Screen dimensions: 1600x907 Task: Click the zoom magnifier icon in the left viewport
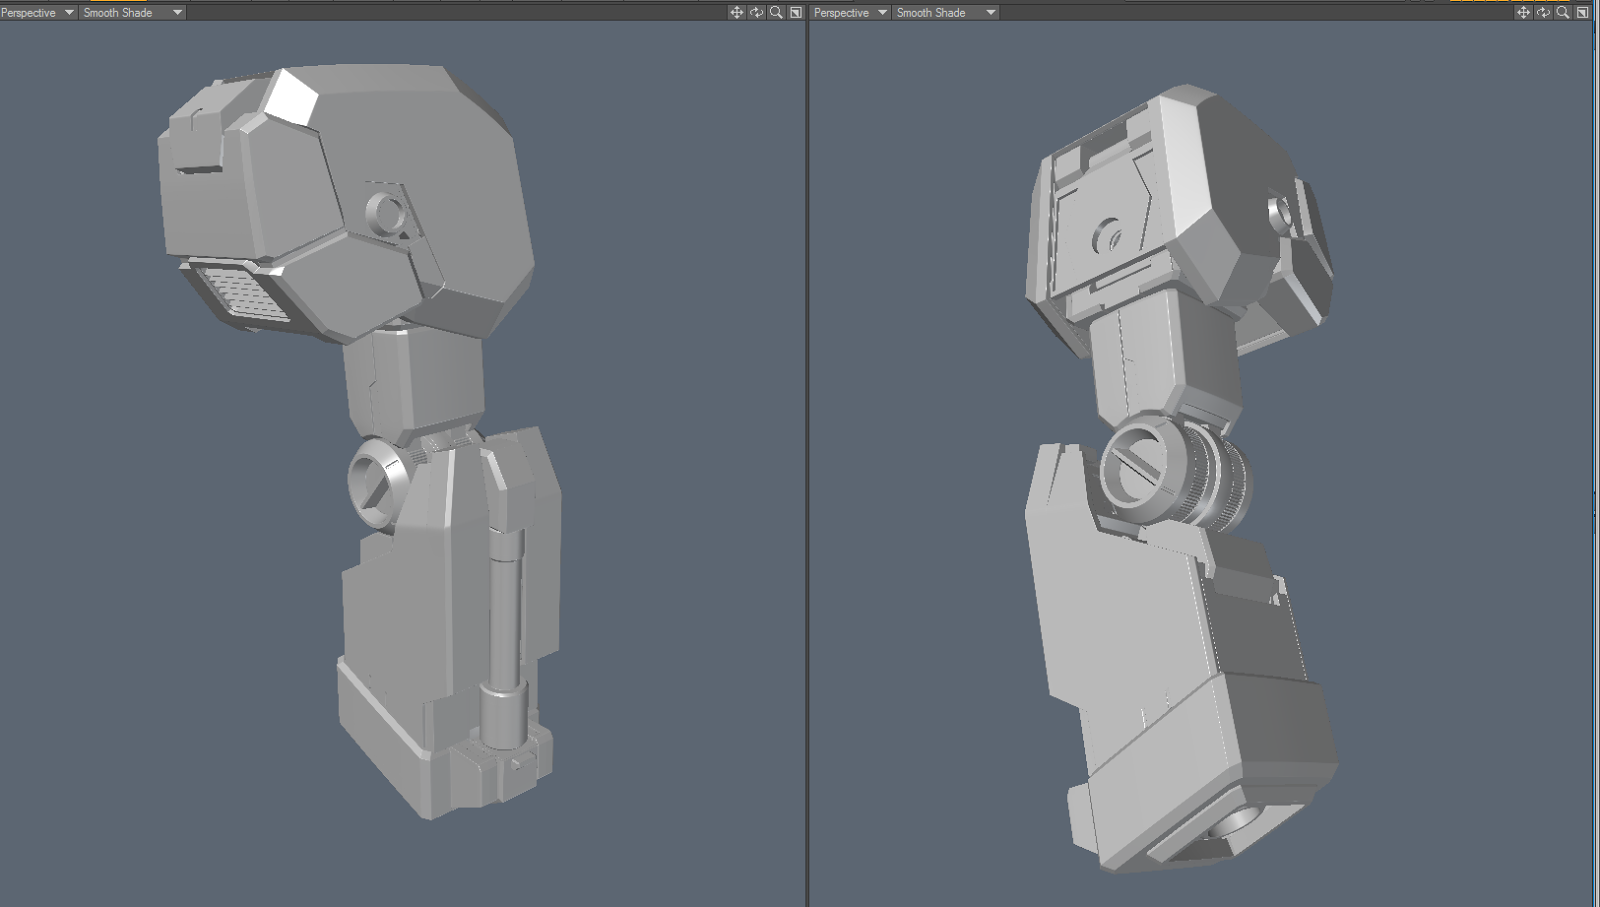click(x=775, y=13)
